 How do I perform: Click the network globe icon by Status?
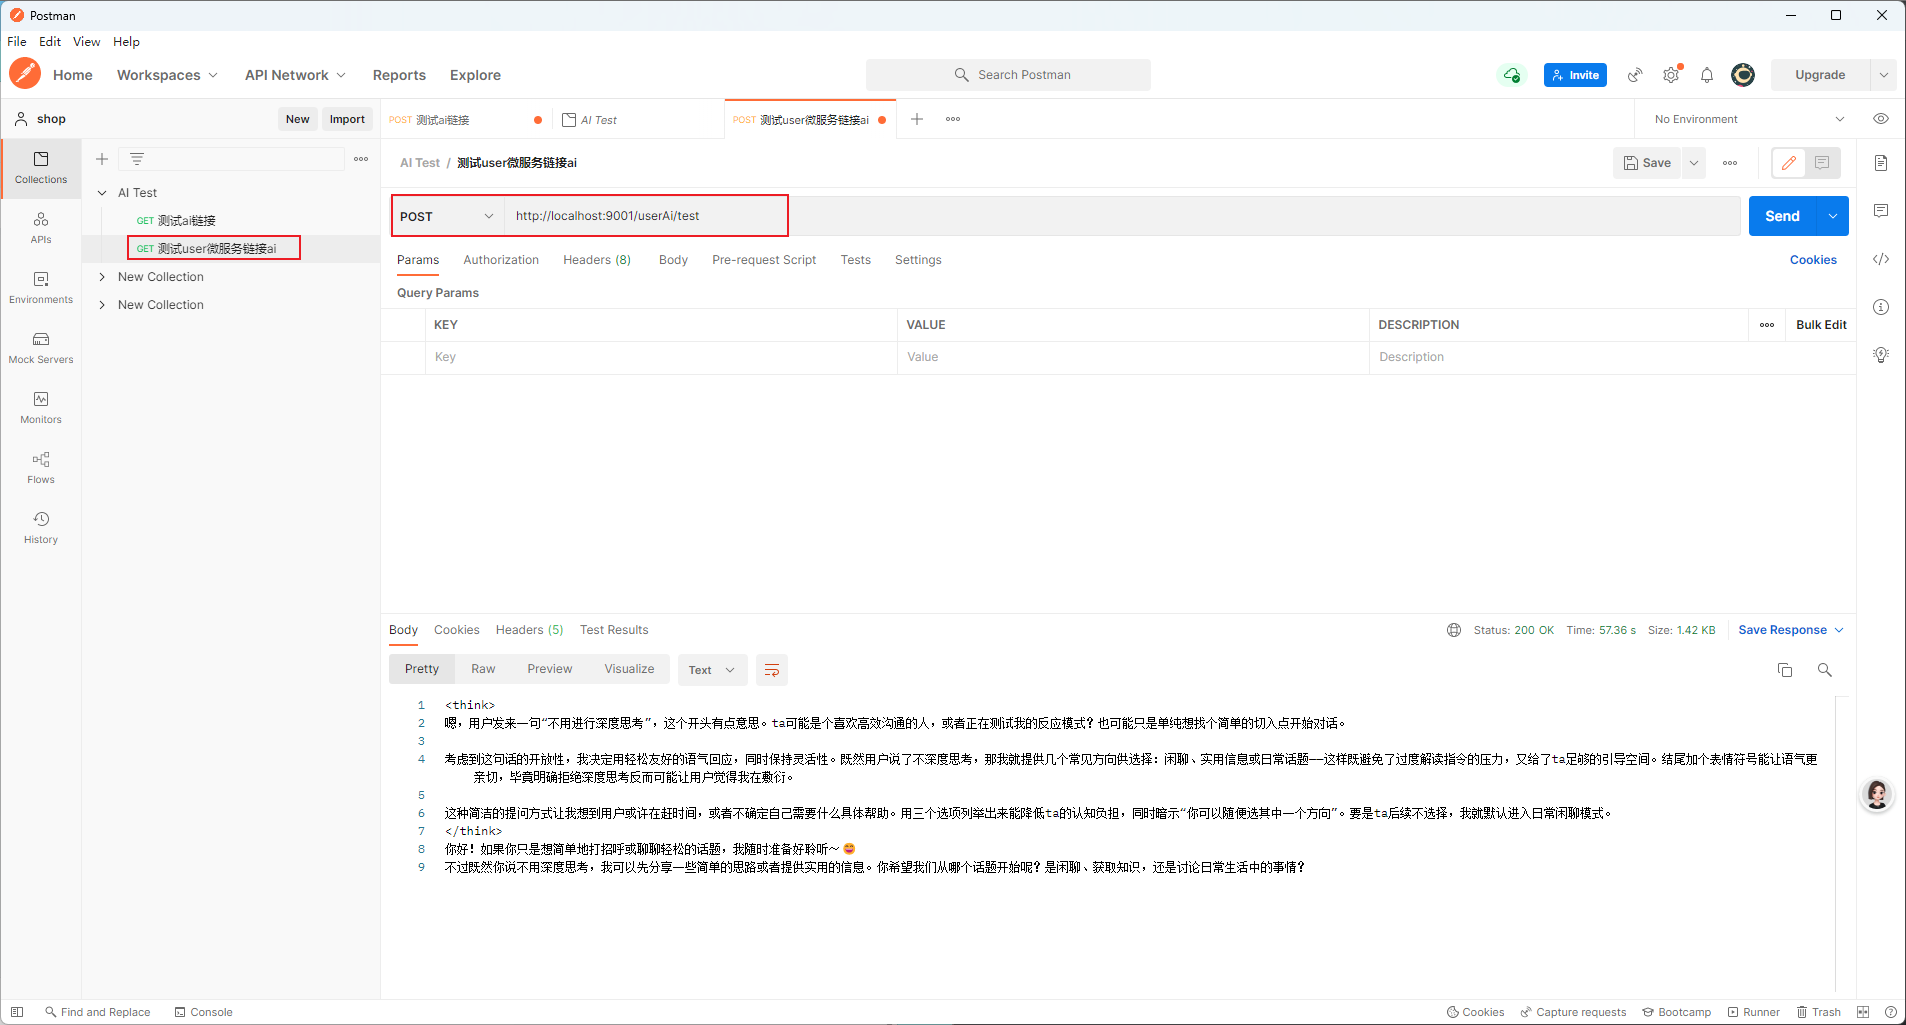(1454, 630)
